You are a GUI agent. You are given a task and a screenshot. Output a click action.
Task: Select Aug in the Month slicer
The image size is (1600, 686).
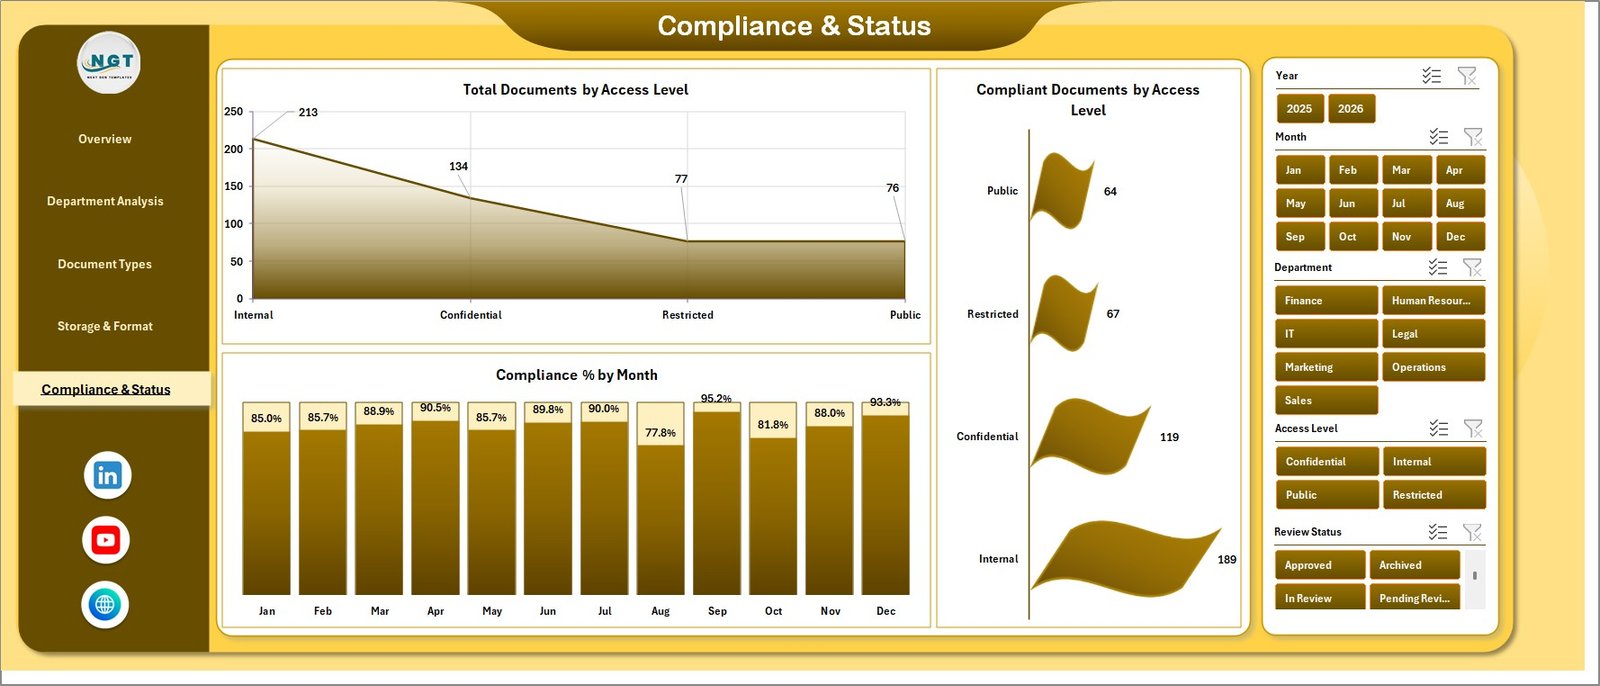click(1460, 203)
